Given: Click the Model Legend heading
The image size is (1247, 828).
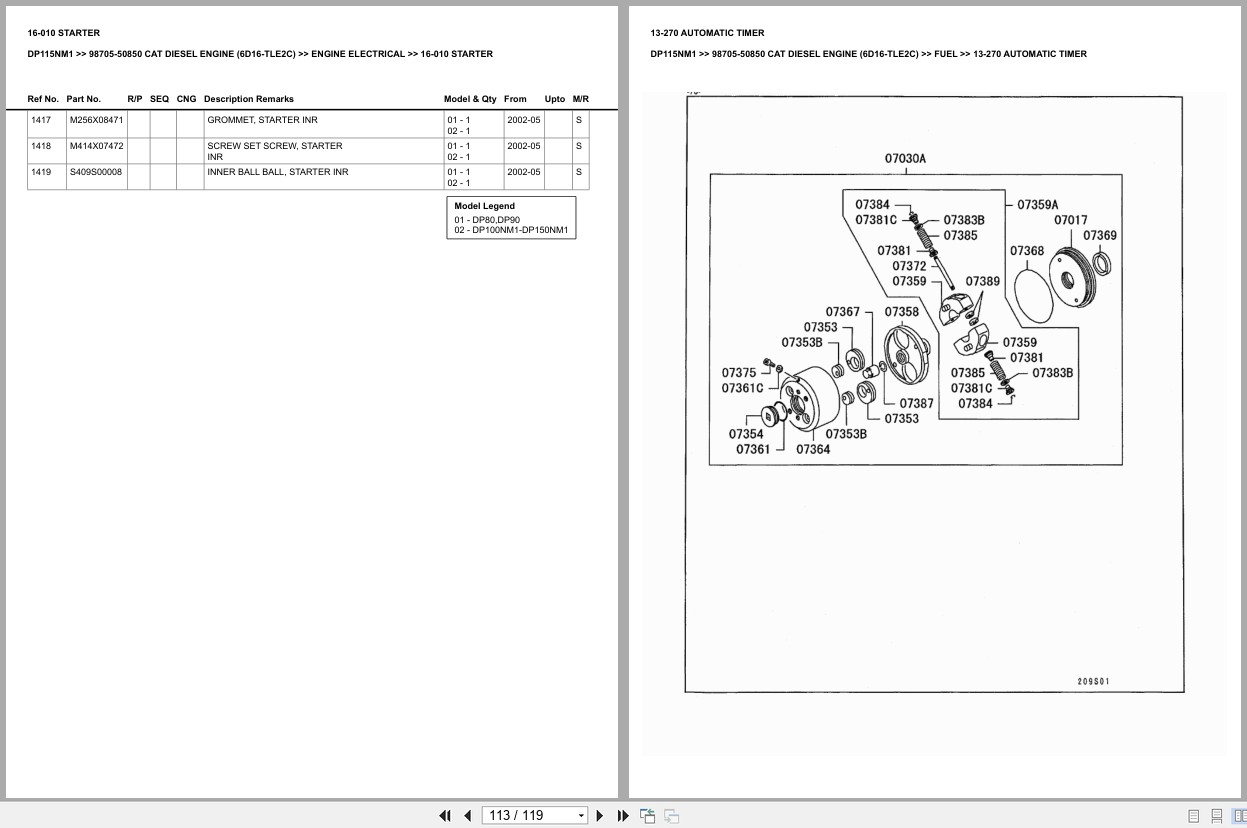Looking at the screenshot, I should [485, 206].
